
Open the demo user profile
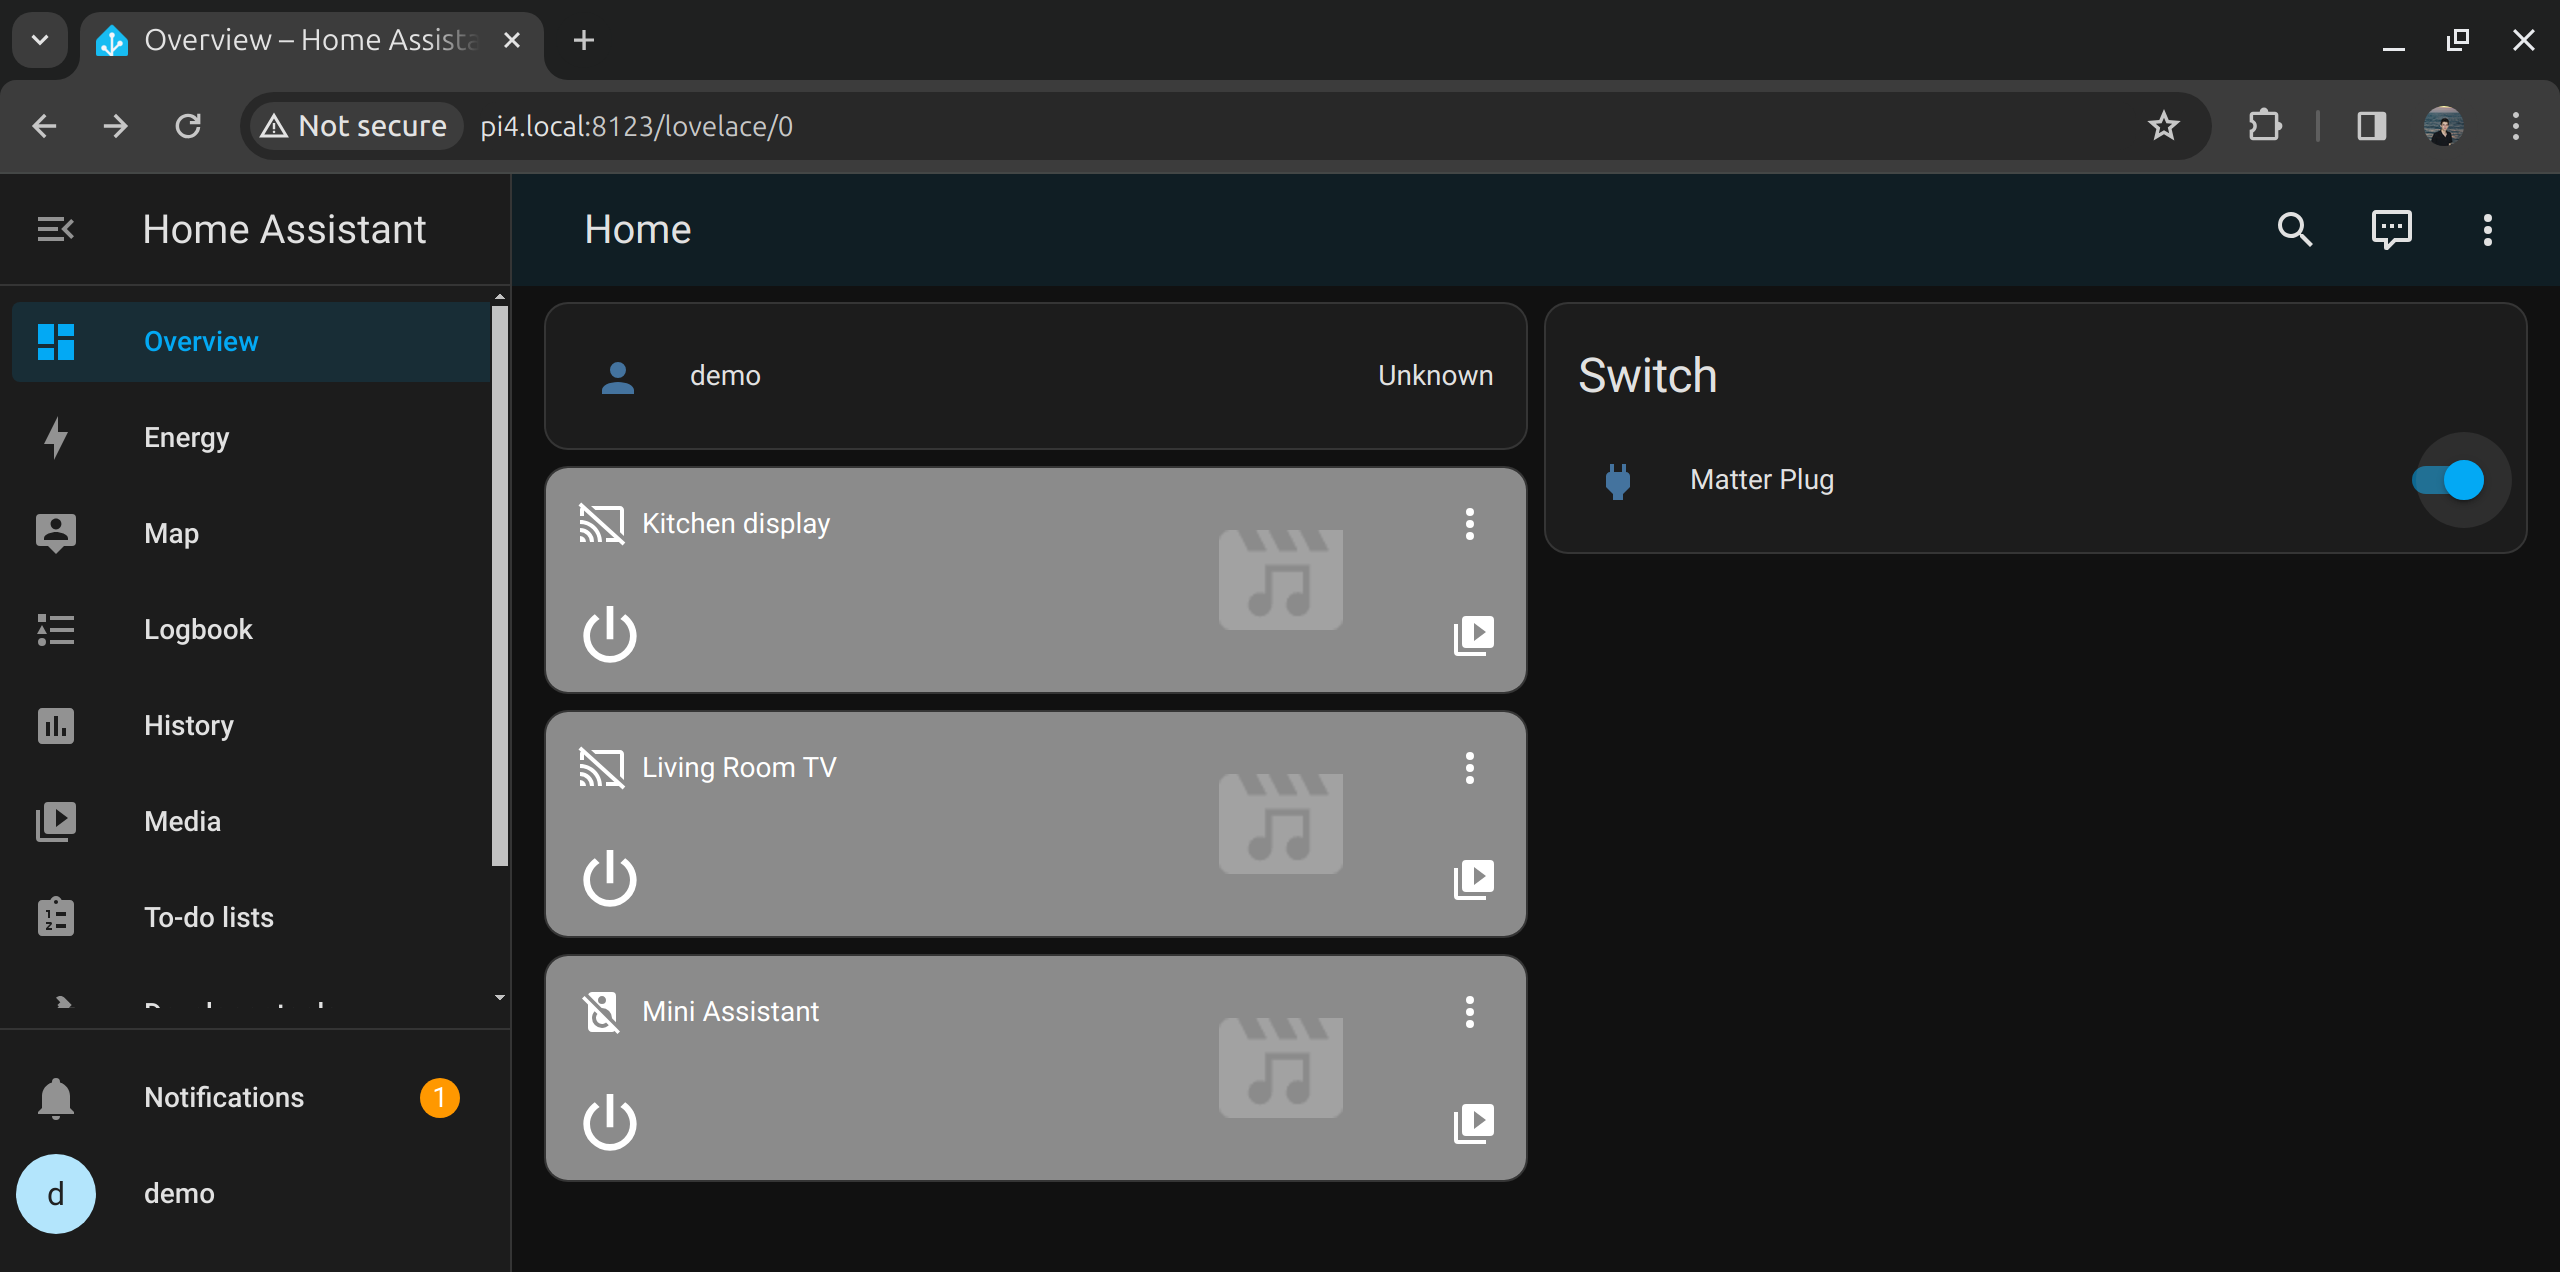[179, 1194]
